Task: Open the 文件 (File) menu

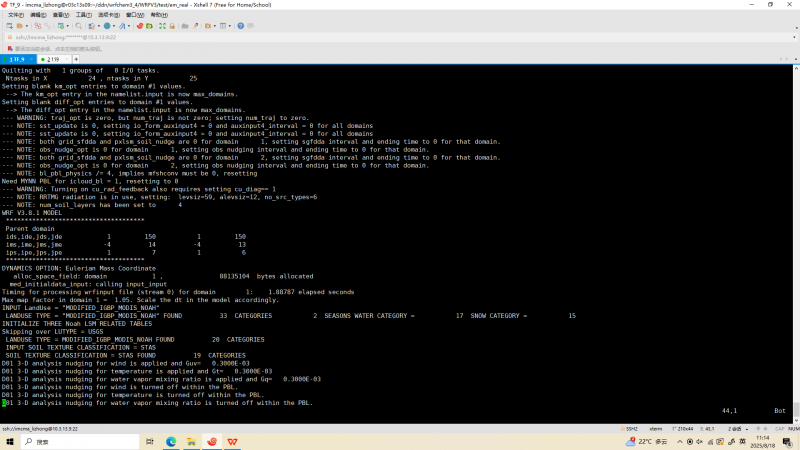Action: [12, 14]
